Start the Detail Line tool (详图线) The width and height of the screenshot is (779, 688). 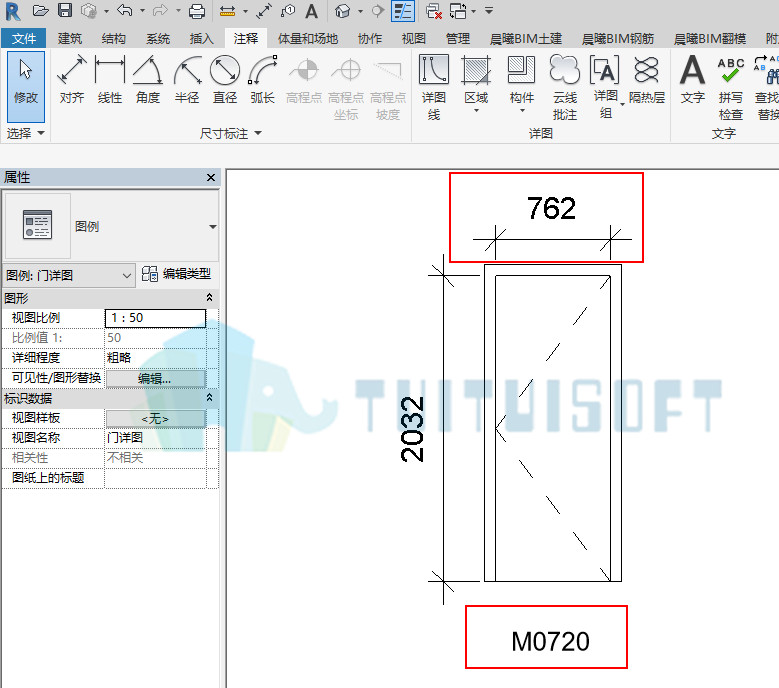[x=434, y=88]
